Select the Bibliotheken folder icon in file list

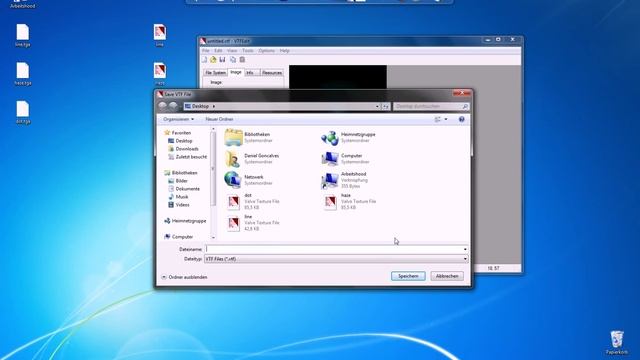[233, 138]
